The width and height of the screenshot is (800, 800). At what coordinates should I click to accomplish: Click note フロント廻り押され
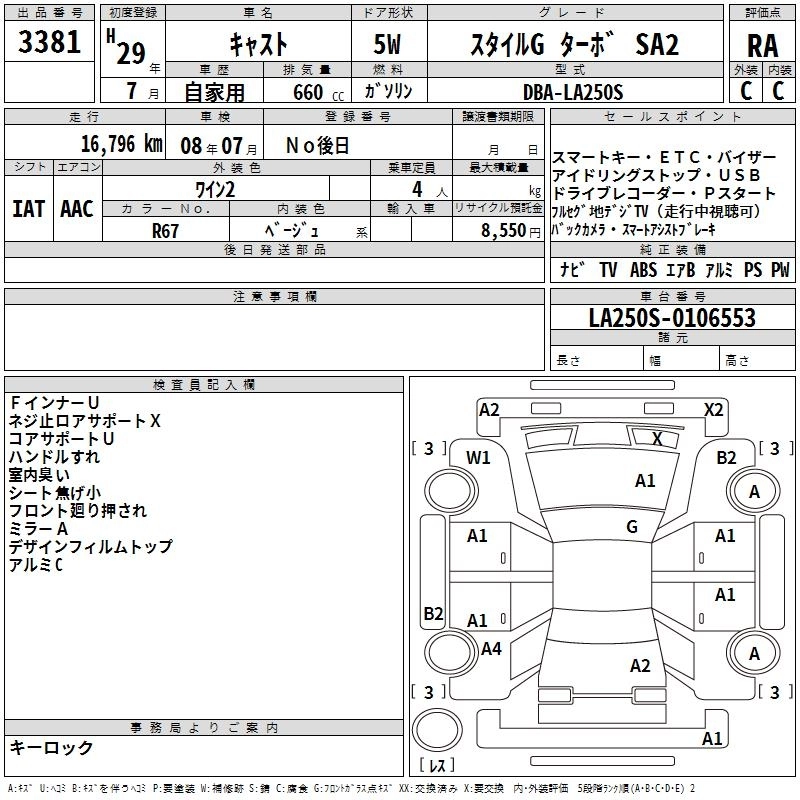(x=78, y=511)
